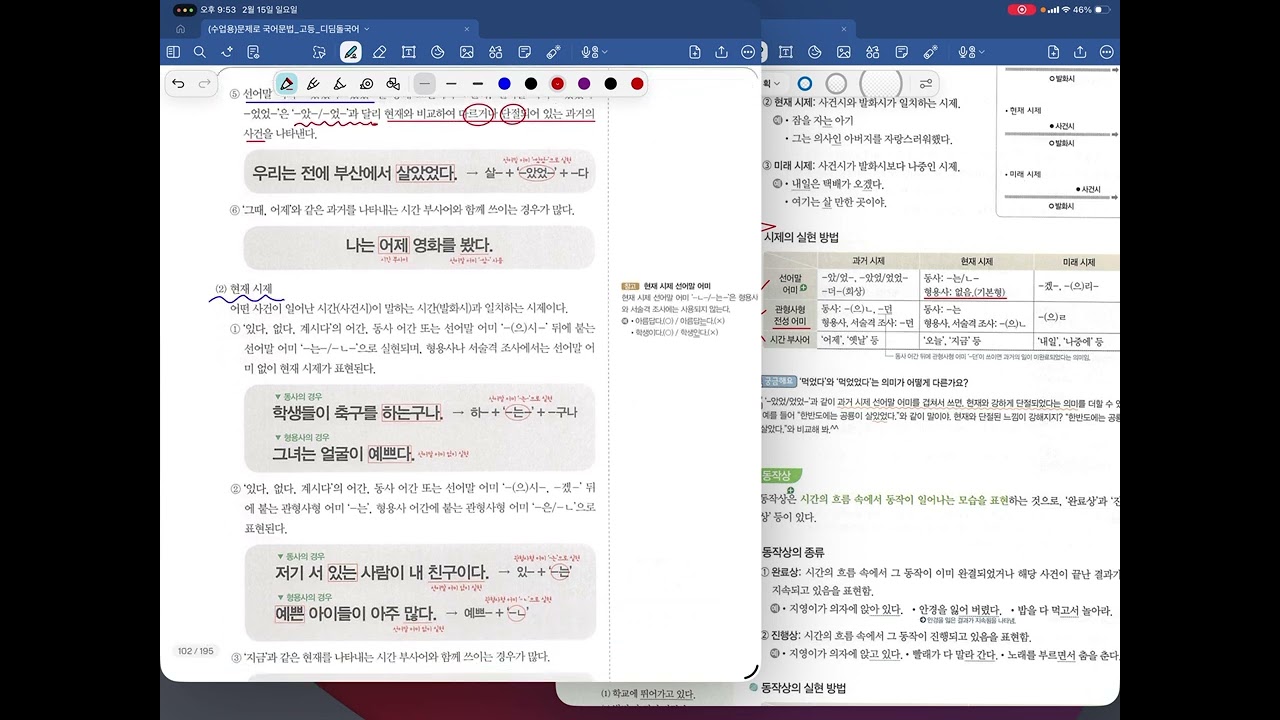Open multitasking three-dot control at screen top
This screenshot has width=1280, height=720.
pyautogui.click(x=184, y=10)
